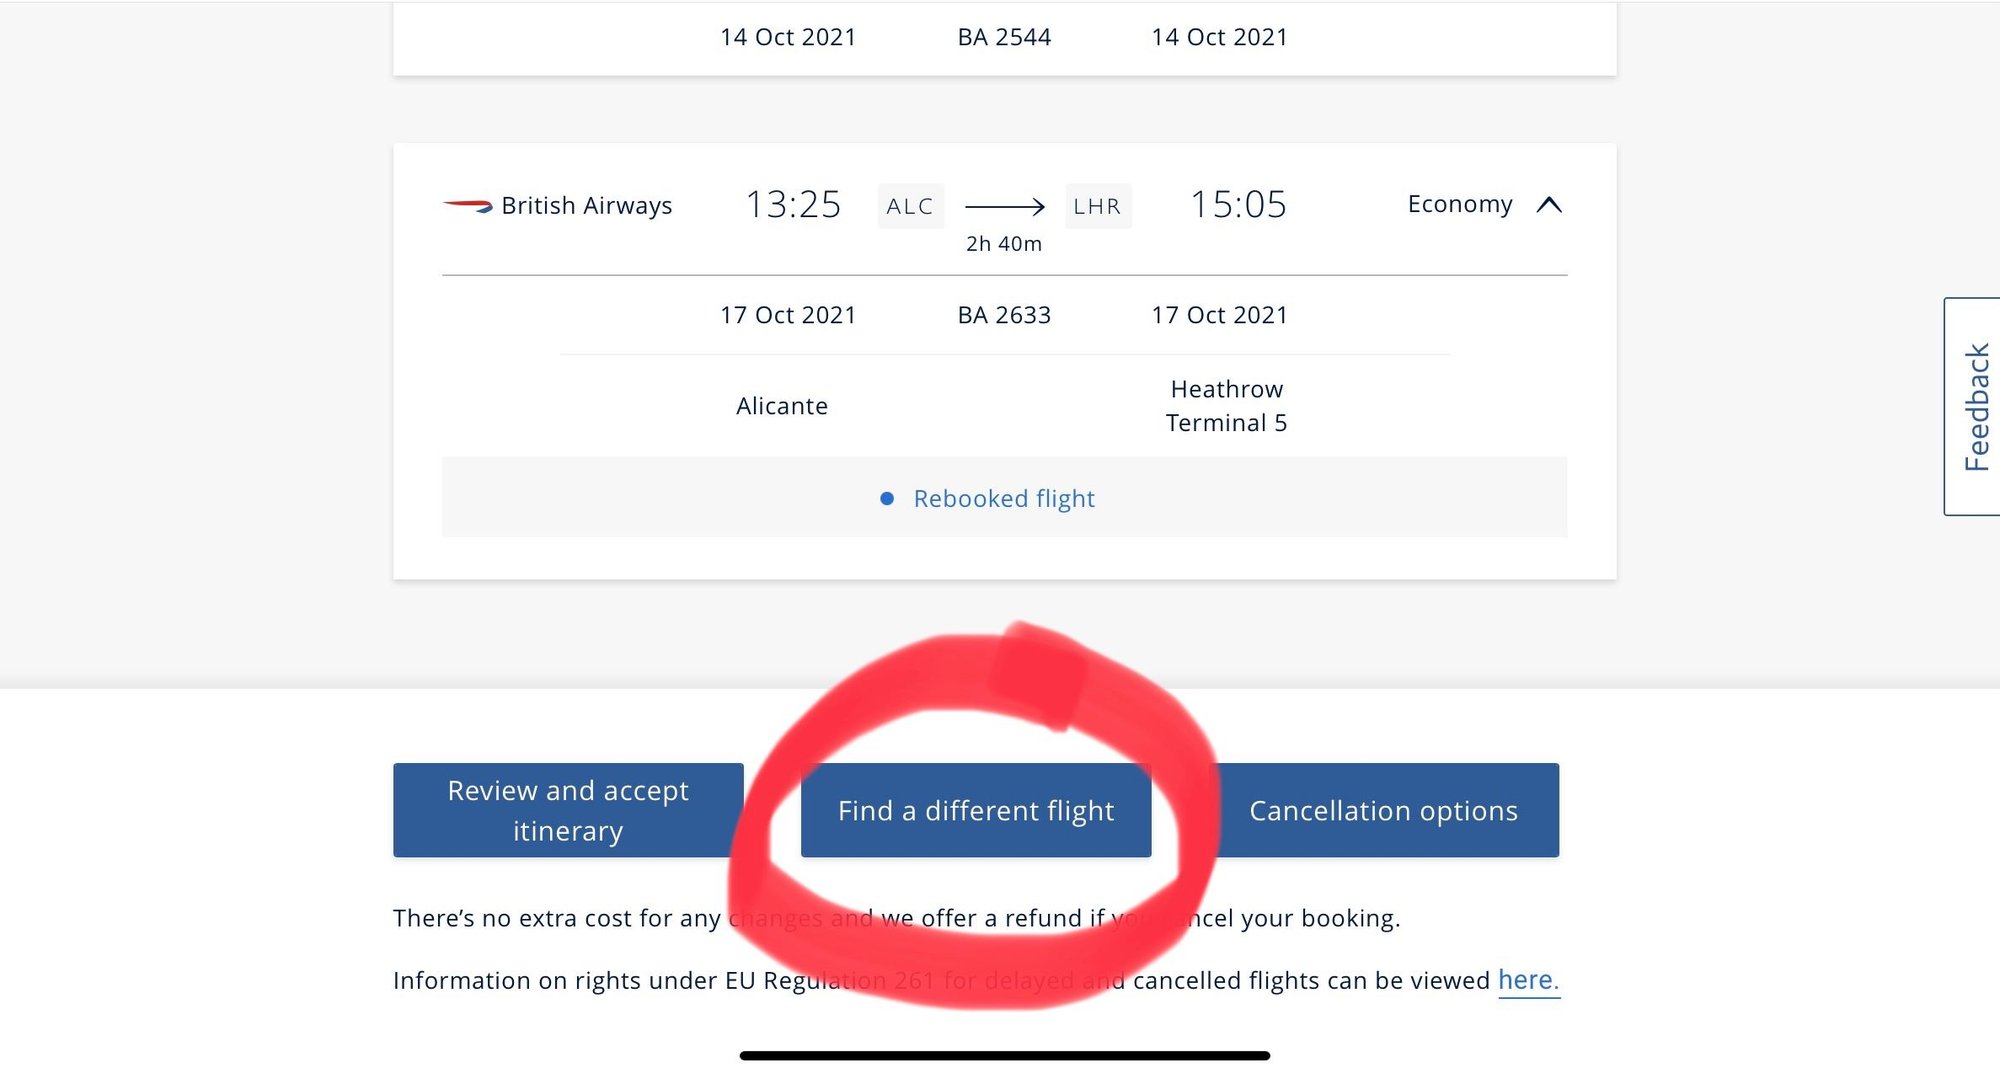Screen dimensions: 2000x1072
Task: Click the blue dot beside Rebooked flight
Action: [887, 498]
